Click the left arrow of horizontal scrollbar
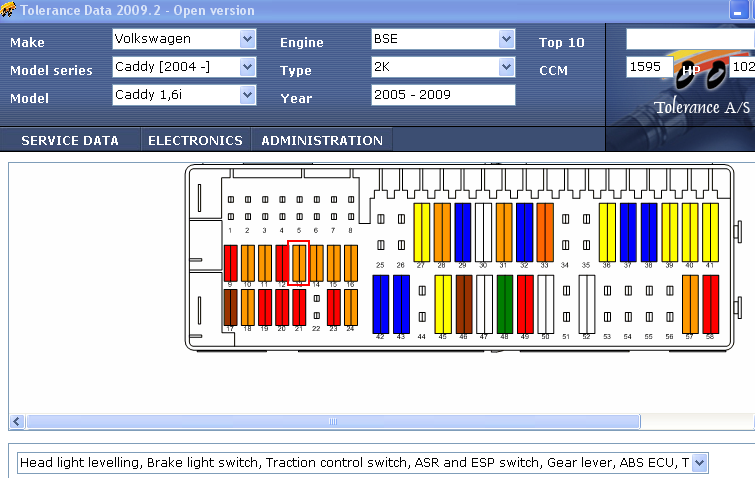The image size is (755, 480). tap(17, 422)
